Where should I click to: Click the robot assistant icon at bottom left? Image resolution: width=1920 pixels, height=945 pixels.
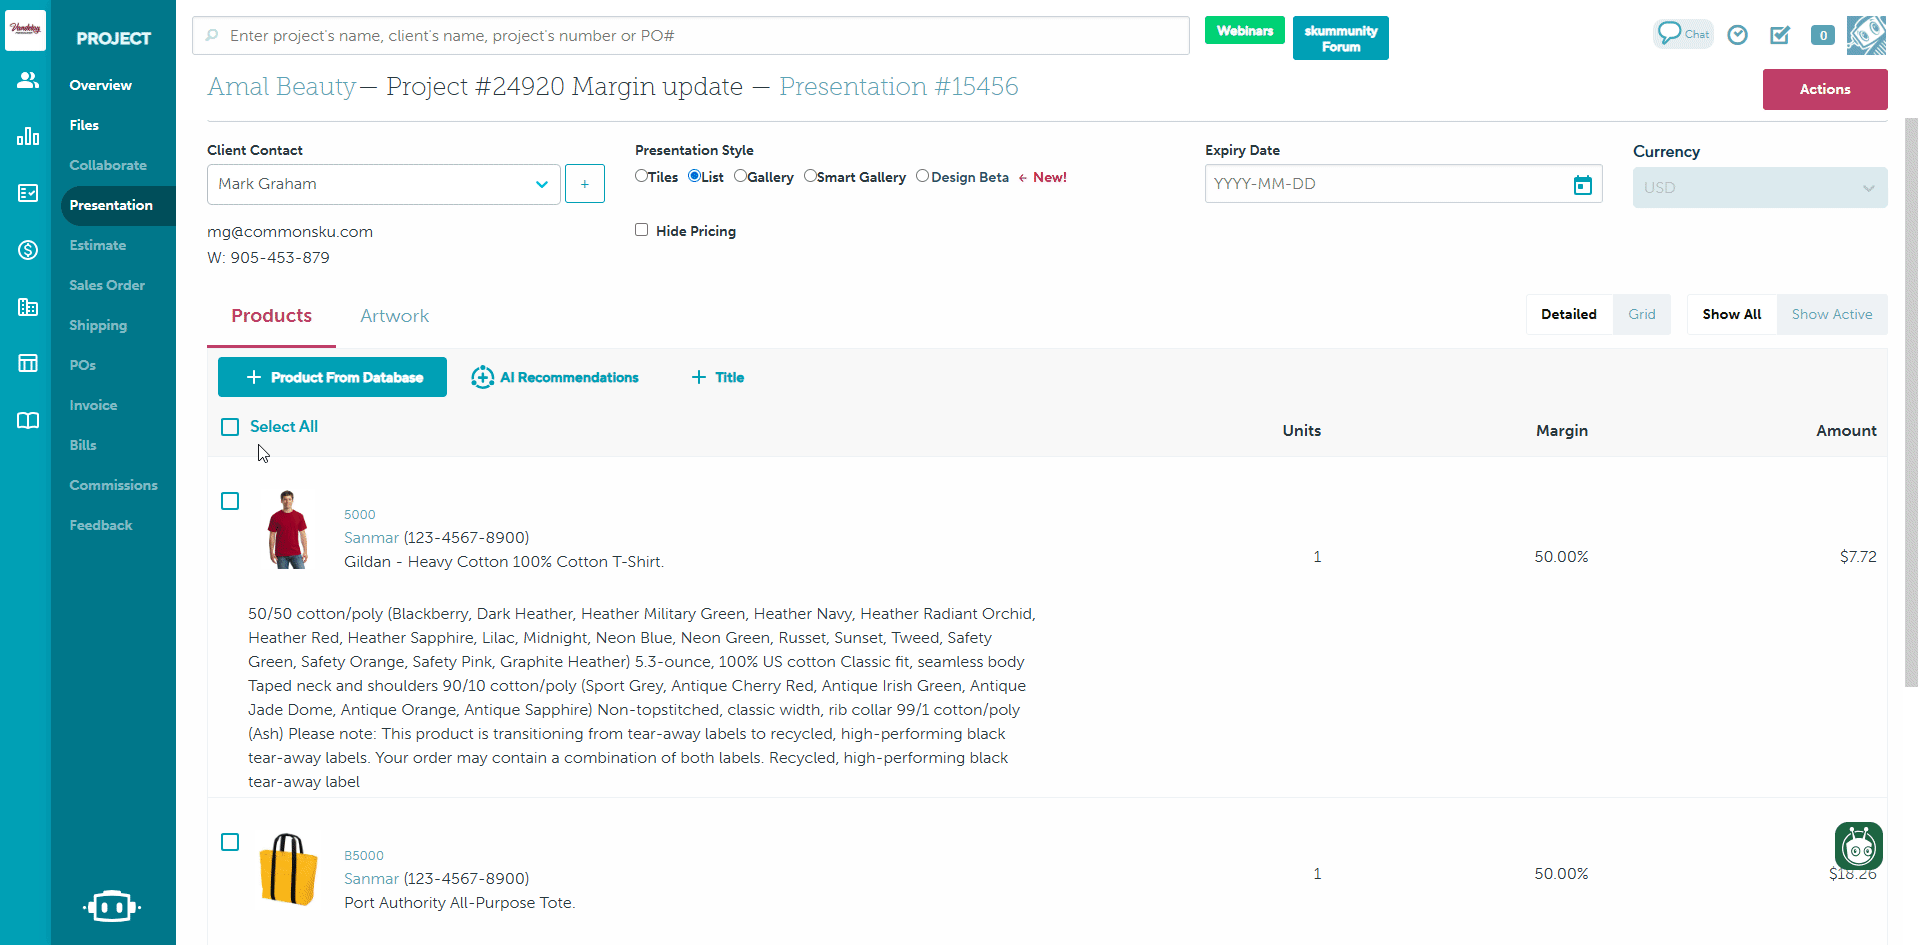click(x=111, y=906)
